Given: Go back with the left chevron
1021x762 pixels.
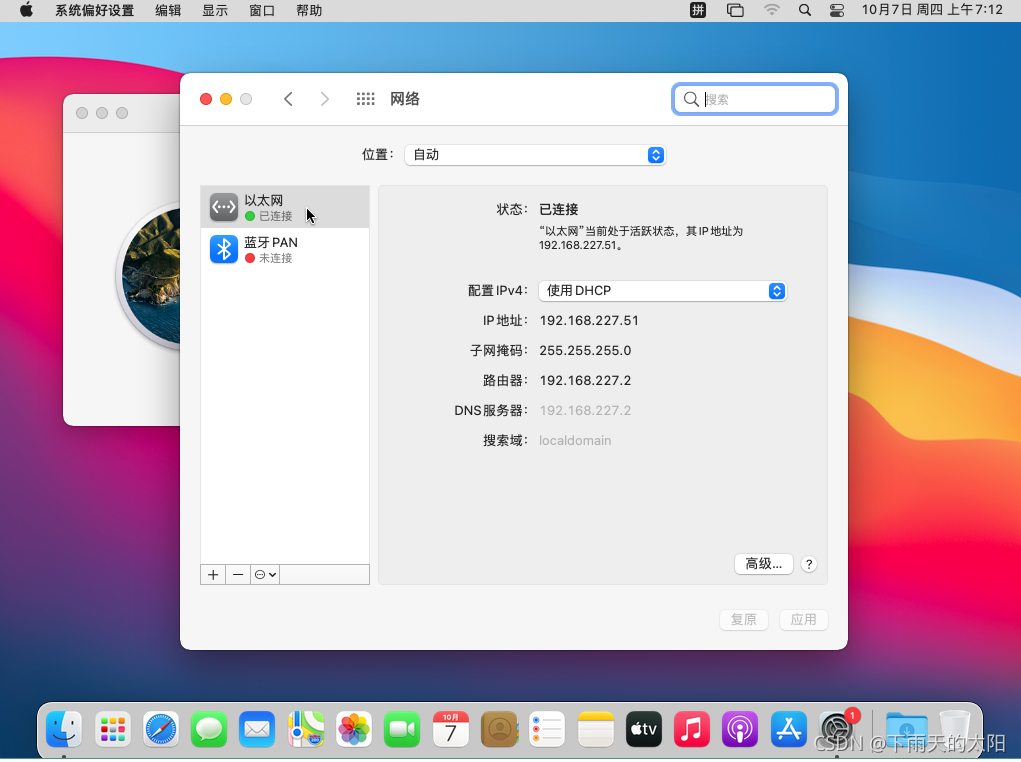Looking at the screenshot, I should click(x=288, y=99).
